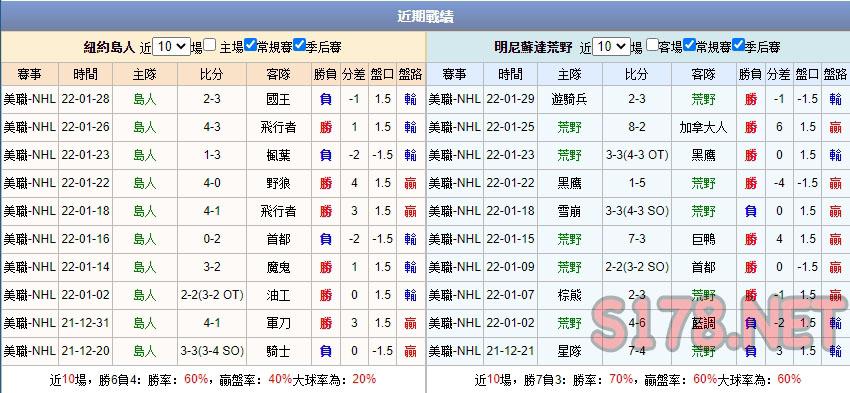Click 雪崩 home team in 22-01-18 row

(570, 211)
